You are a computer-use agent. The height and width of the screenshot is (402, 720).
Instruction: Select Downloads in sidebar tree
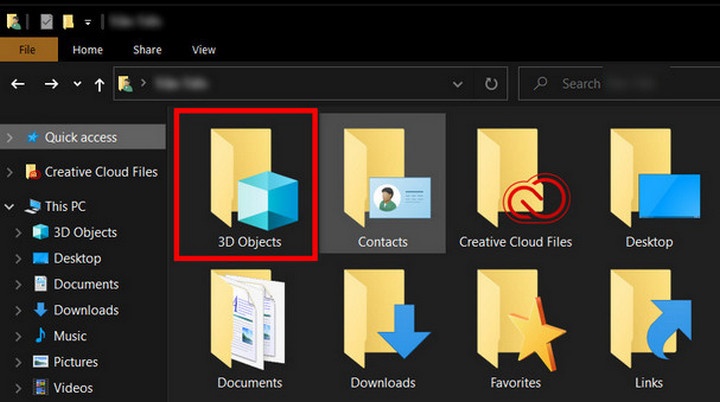(76, 310)
